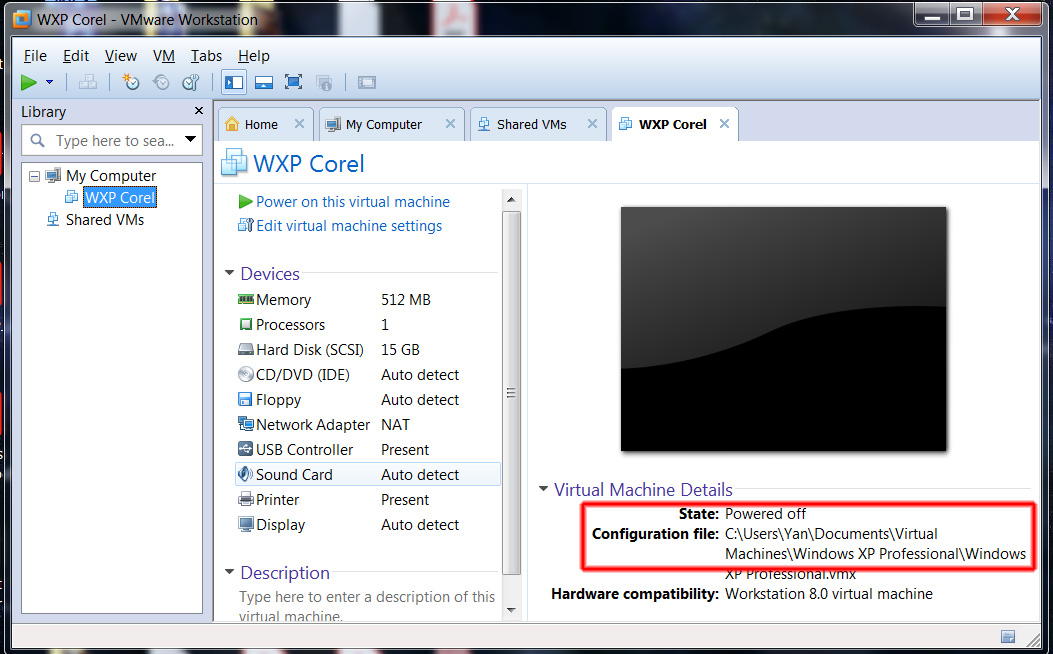Collapse the Devices section
The height and width of the screenshot is (654, 1053).
(x=230, y=273)
